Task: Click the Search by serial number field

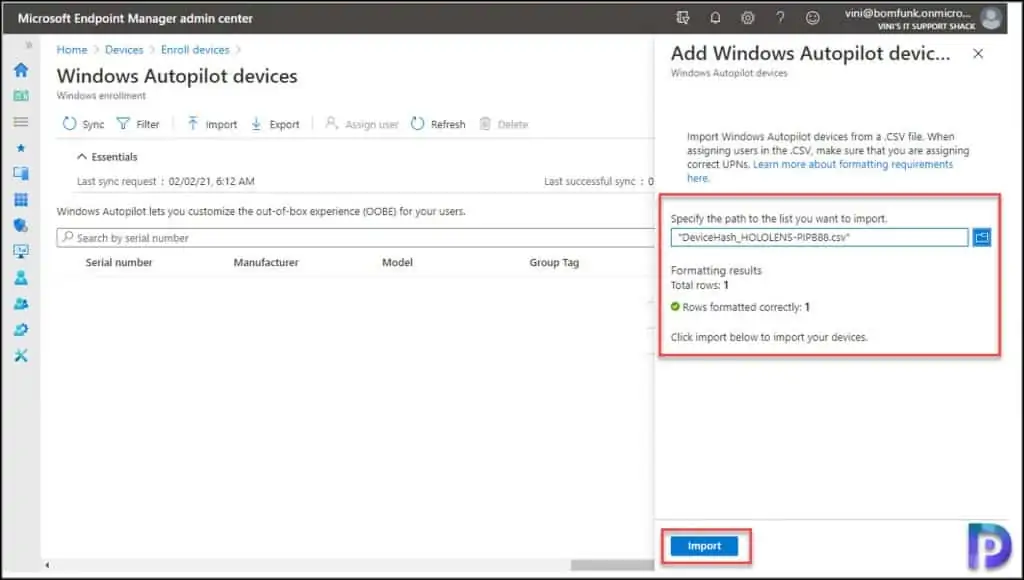Action: 356,238
